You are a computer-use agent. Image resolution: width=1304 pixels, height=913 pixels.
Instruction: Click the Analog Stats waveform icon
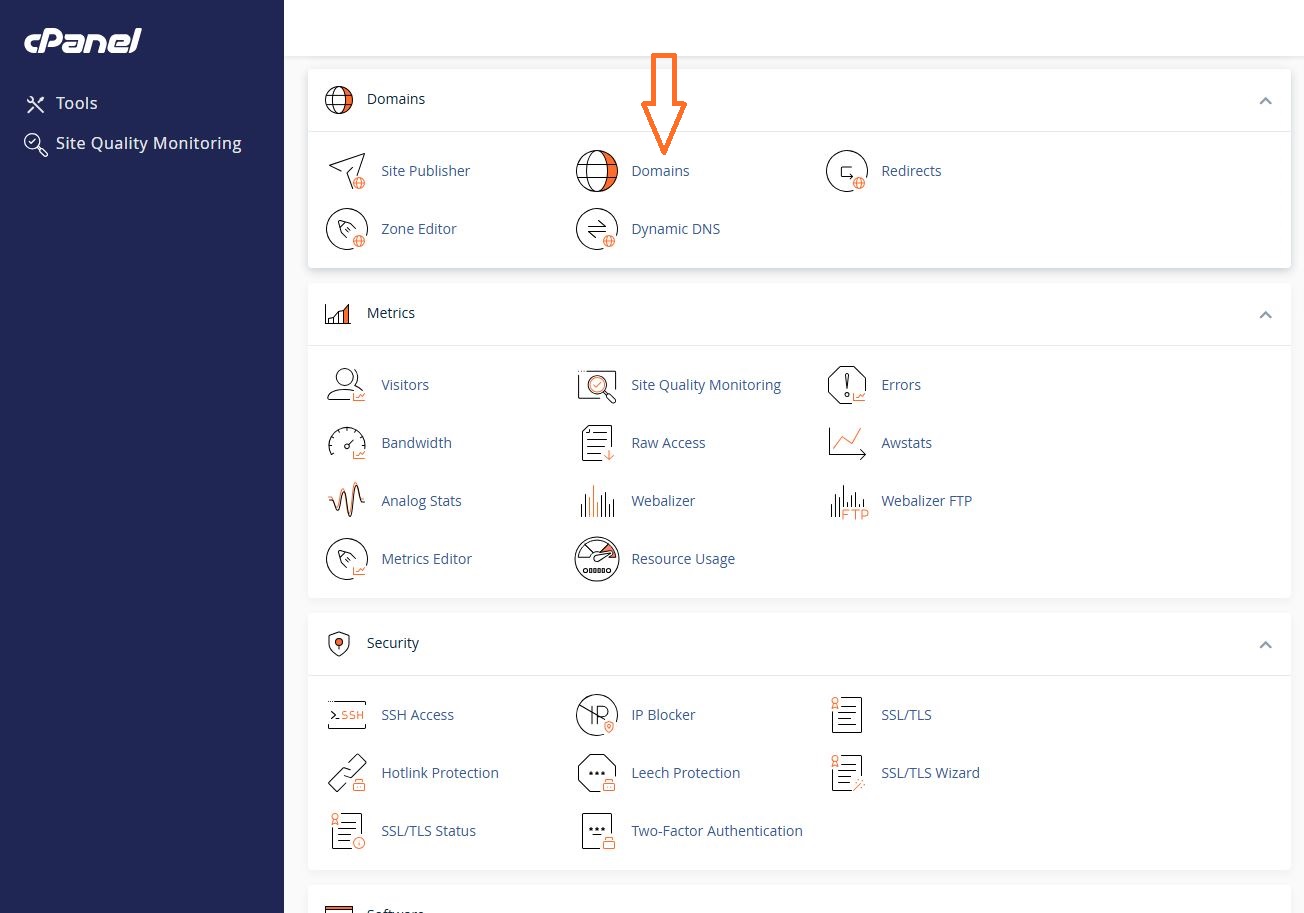347,501
